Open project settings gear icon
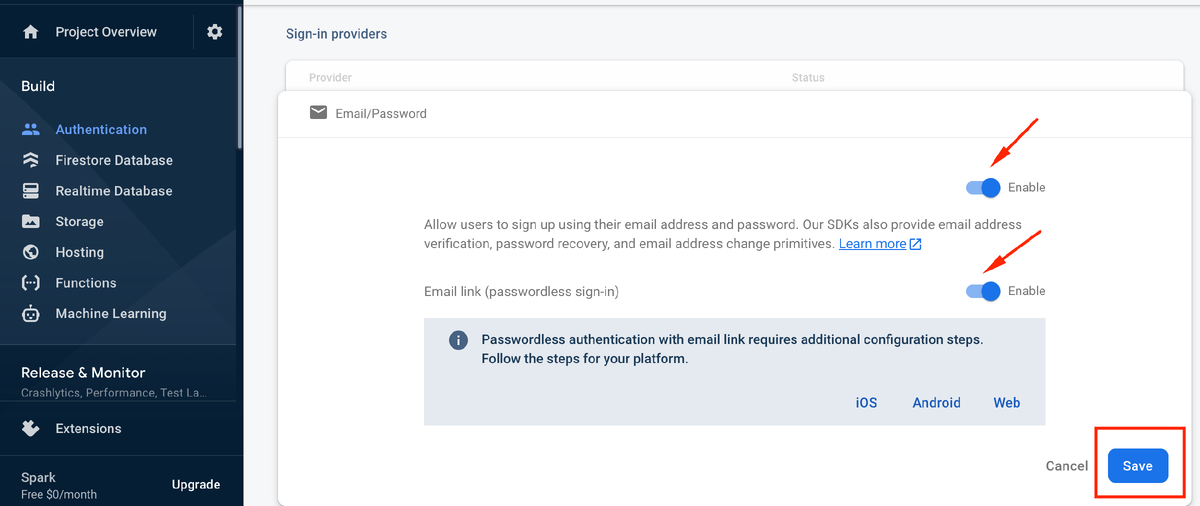Screen dimensions: 1200x506 coord(215,32)
